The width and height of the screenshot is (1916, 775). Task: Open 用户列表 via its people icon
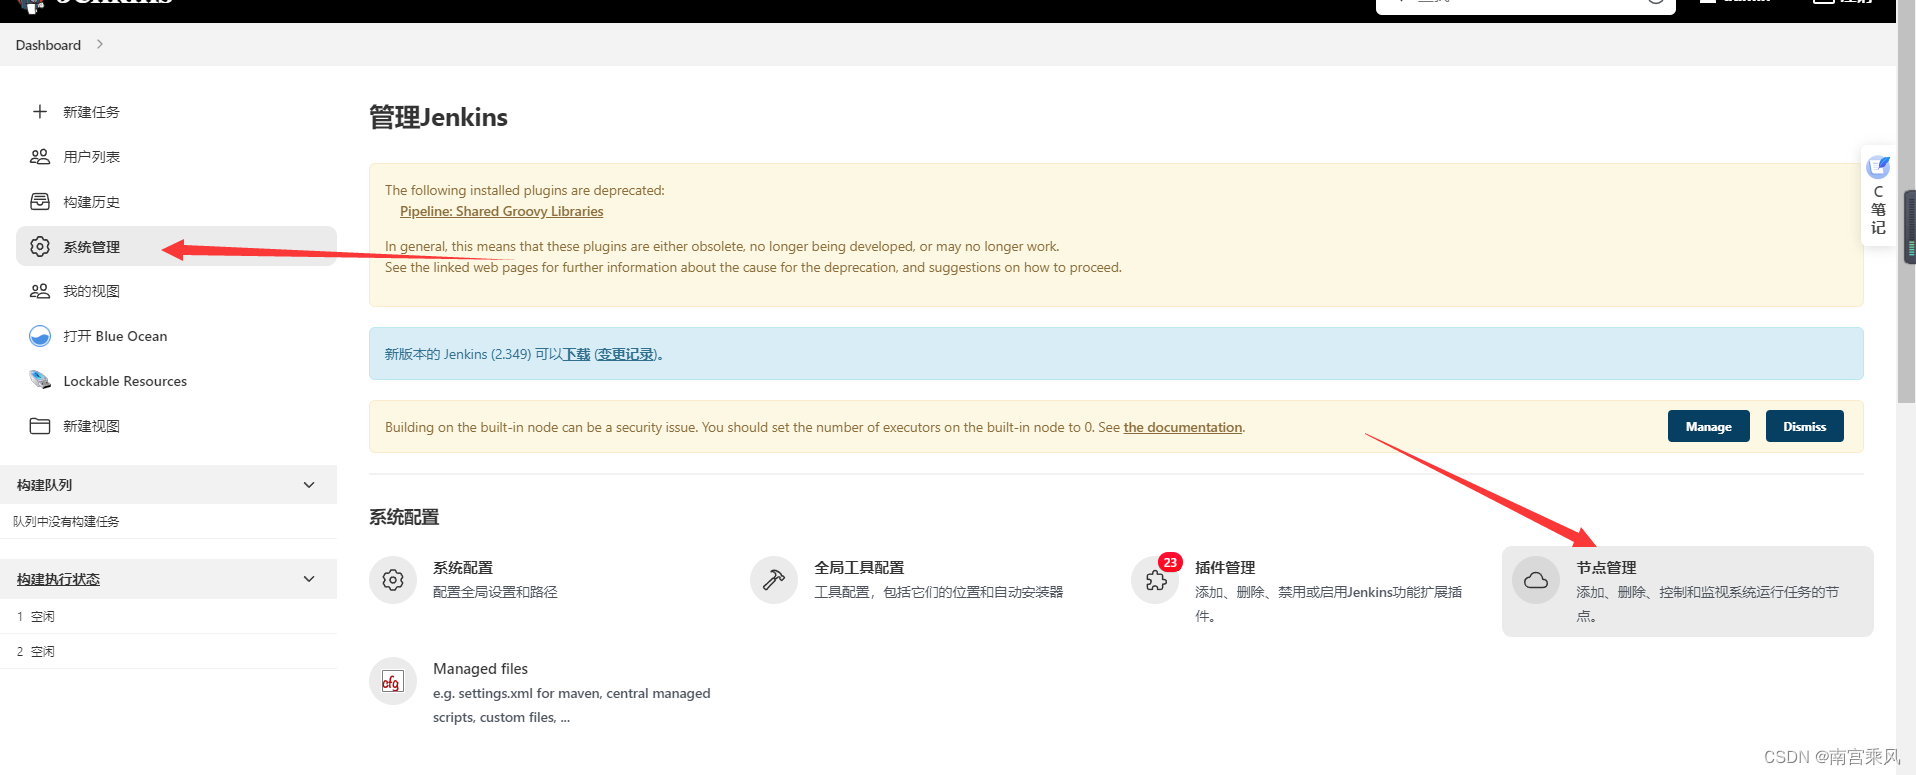coord(40,157)
